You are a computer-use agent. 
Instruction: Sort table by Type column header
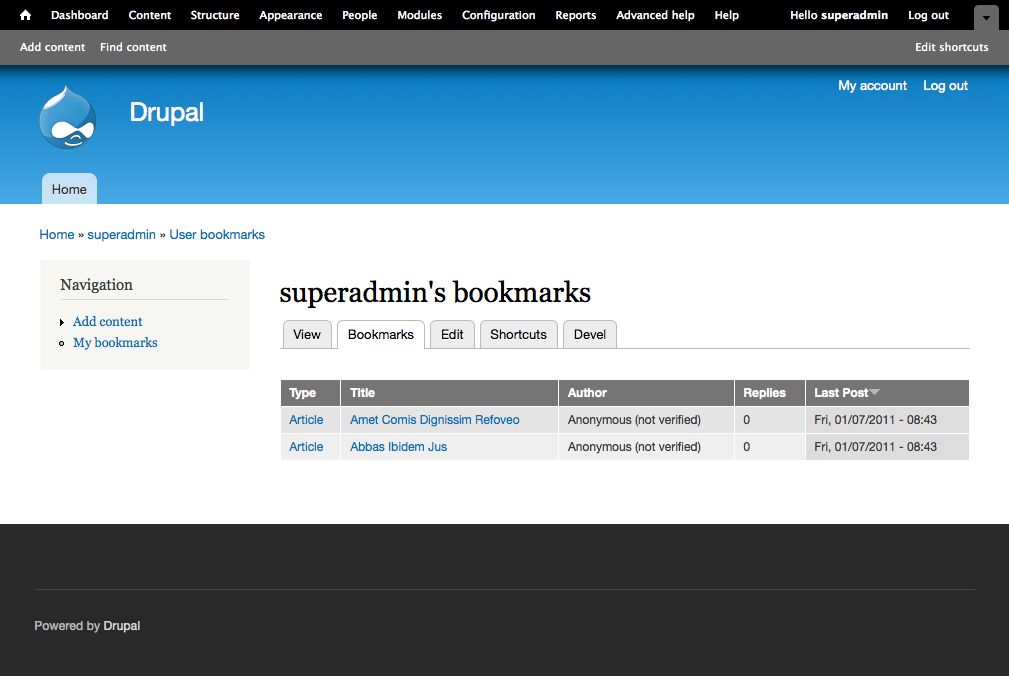pos(302,393)
